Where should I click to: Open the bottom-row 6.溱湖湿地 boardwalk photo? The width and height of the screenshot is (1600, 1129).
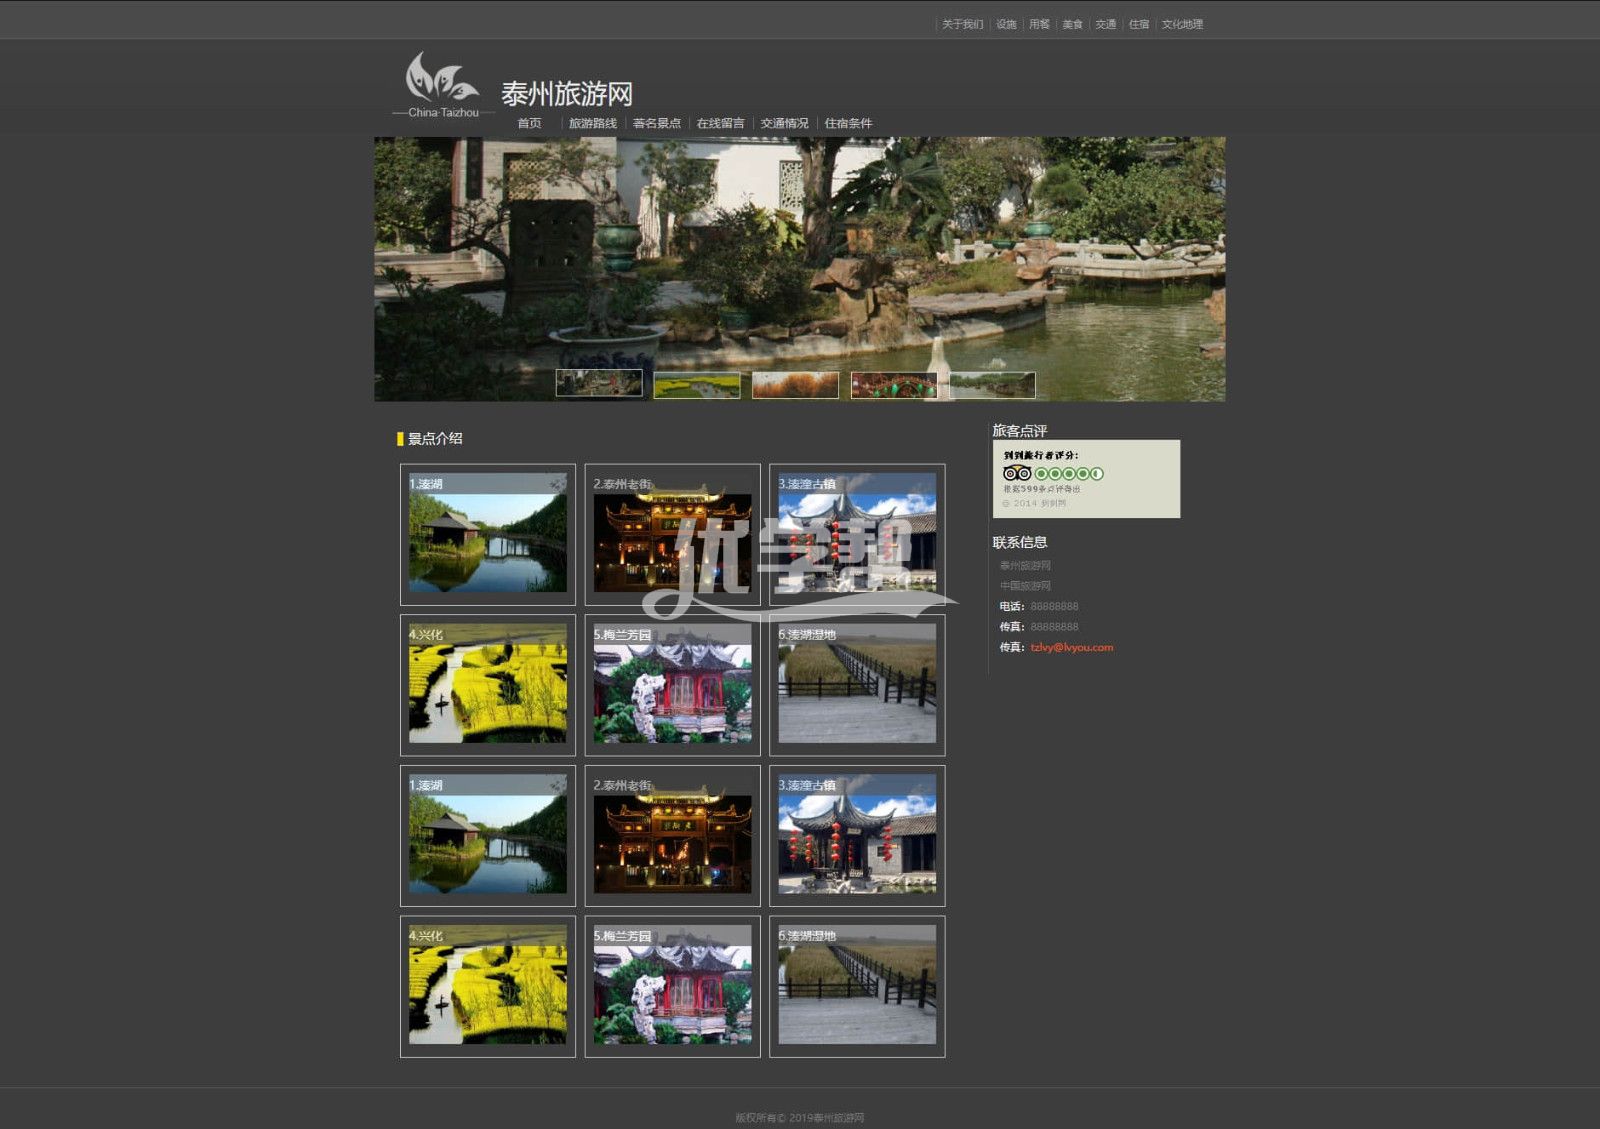(x=857, y=986)
